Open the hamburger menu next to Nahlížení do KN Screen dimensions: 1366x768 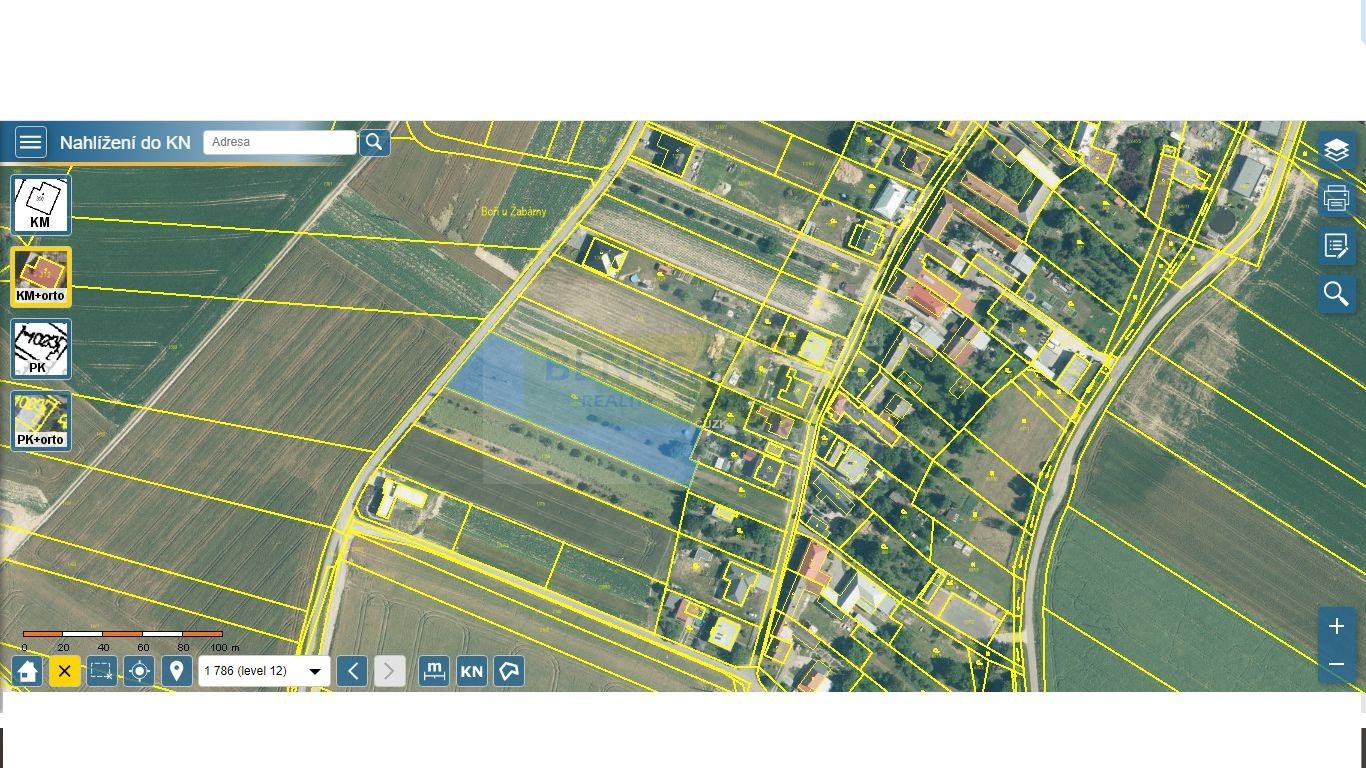tap(30, 142)
